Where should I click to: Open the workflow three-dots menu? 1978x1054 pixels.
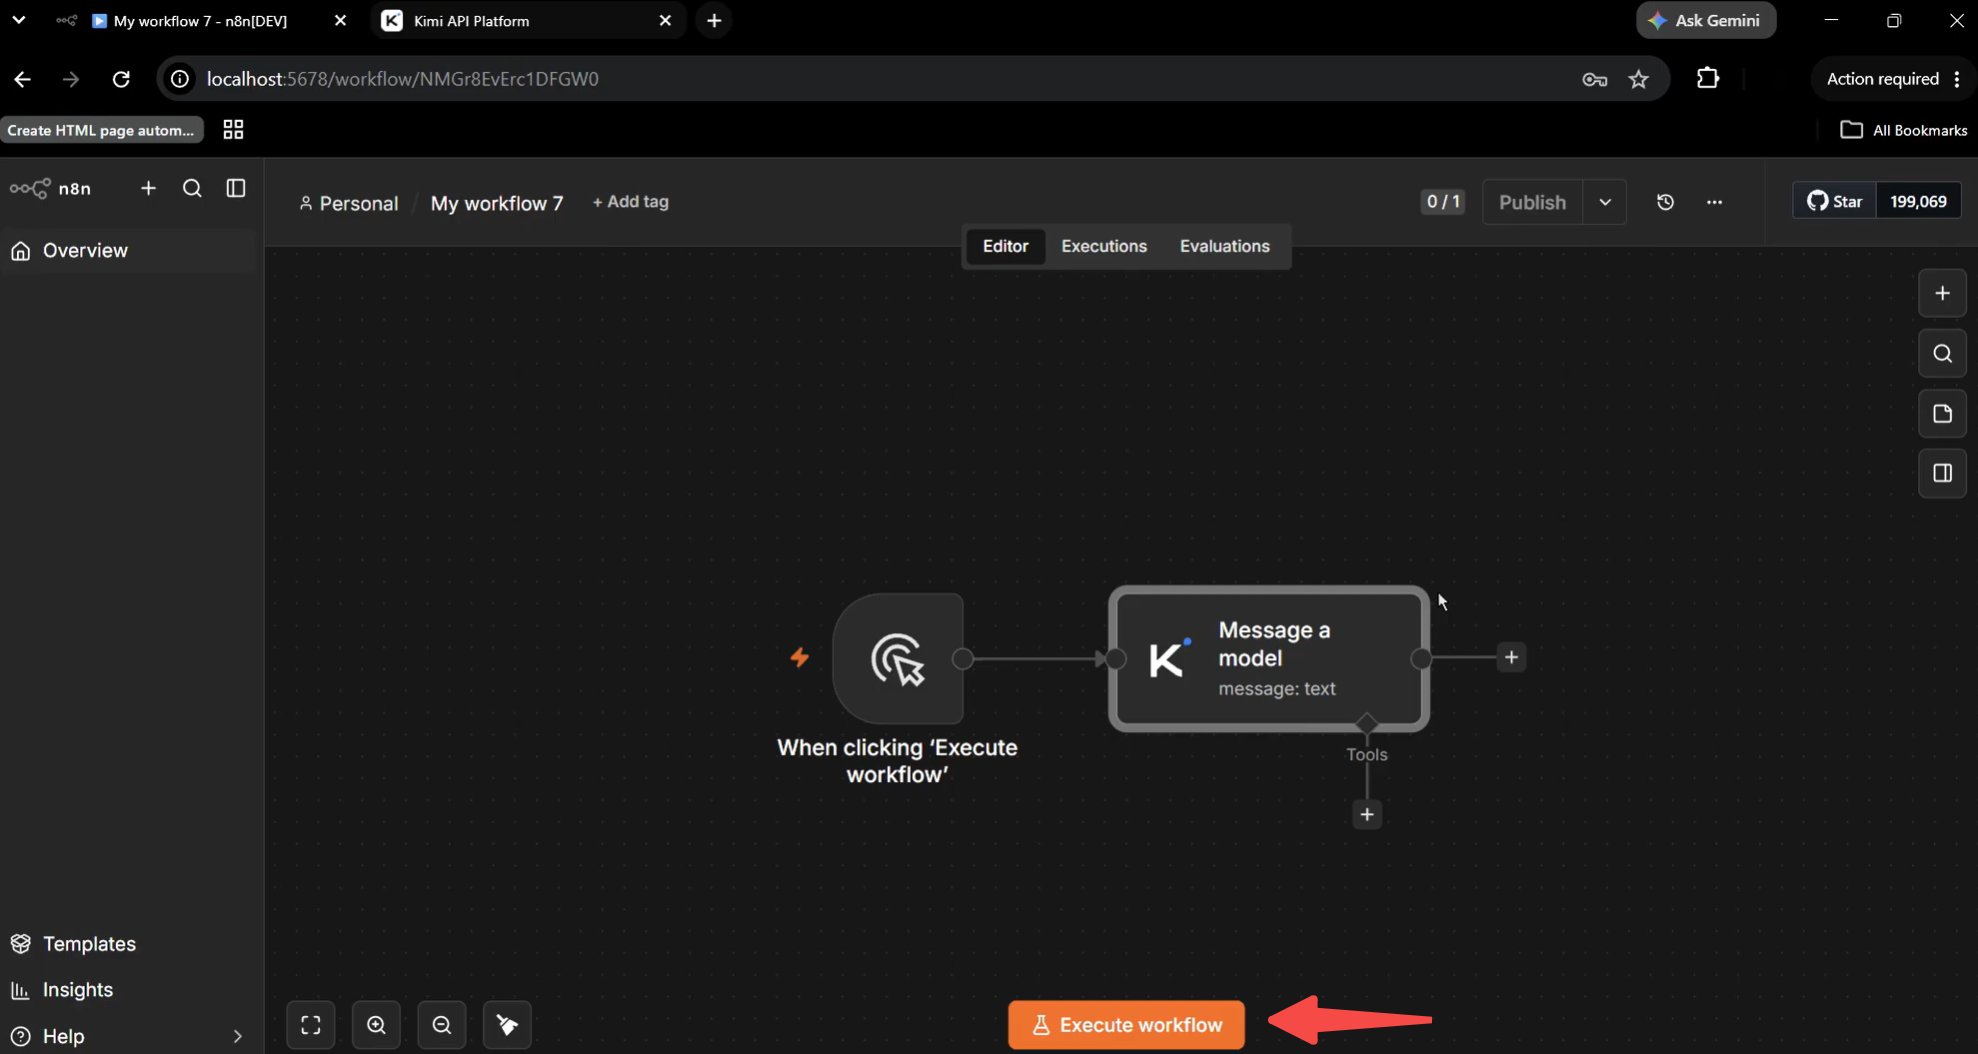click(1714, 202)
